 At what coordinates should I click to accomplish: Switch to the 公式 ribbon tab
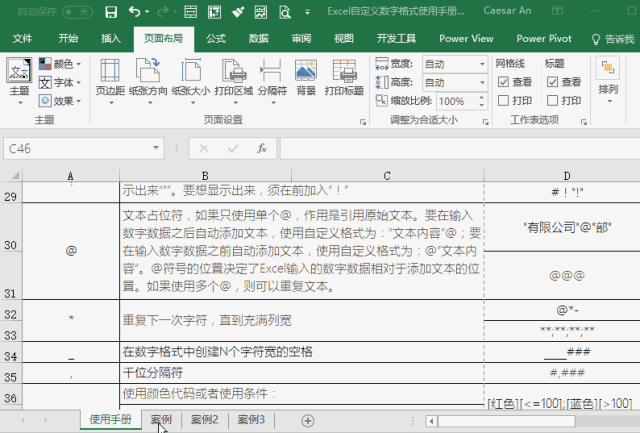(x=215, y=38)
